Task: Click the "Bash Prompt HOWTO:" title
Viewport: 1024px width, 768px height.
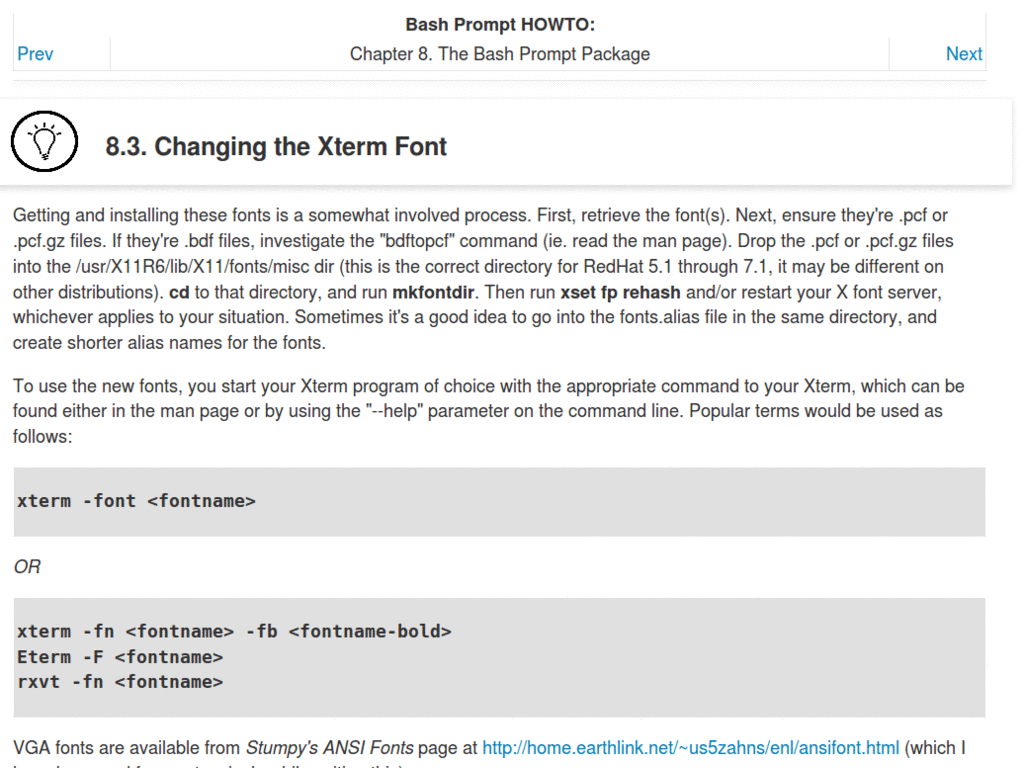Action: [500, 25]
